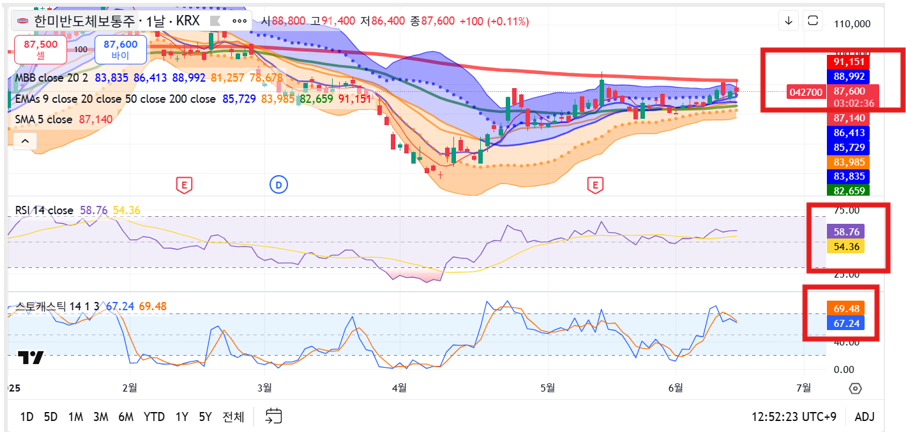Click the 67.24 blue stochastic label
This screenshot has height=432, width=906.
[x=845, y=323]
